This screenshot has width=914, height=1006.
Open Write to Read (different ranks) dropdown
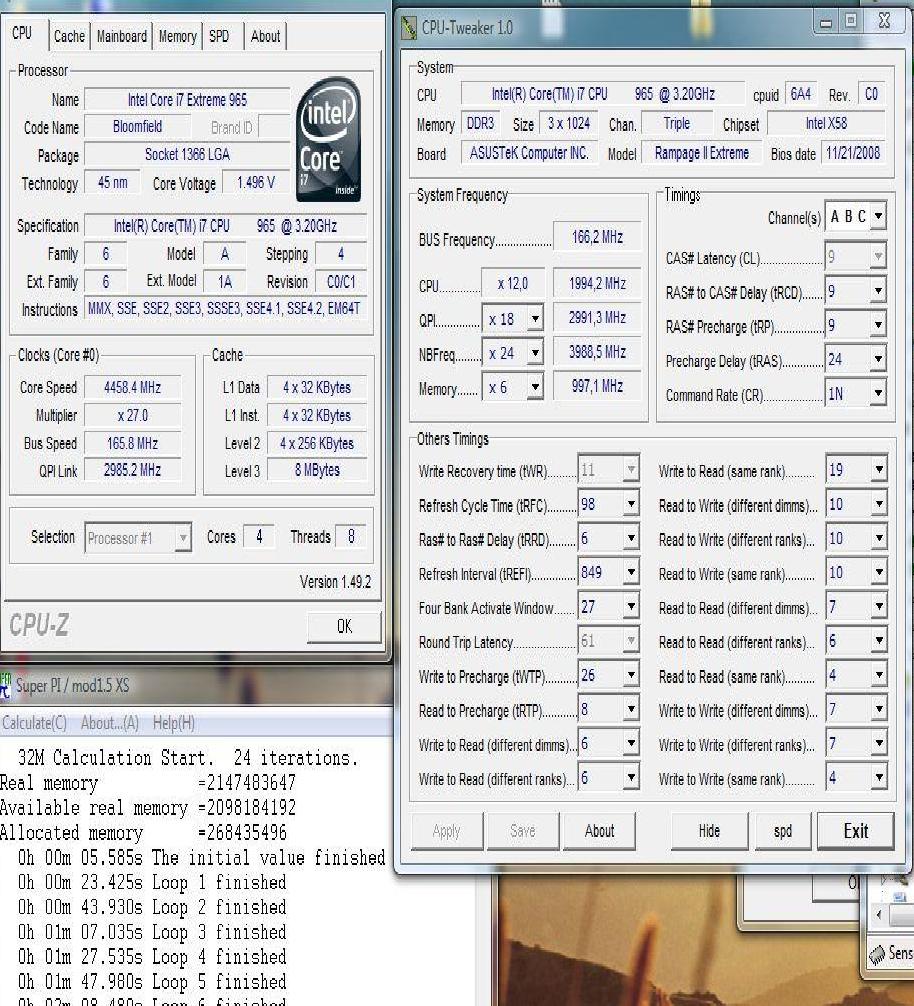tap(631, 778)
